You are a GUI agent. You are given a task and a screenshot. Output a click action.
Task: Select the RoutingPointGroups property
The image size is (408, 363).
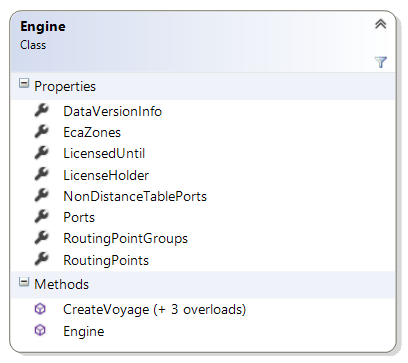click(125, 239)
